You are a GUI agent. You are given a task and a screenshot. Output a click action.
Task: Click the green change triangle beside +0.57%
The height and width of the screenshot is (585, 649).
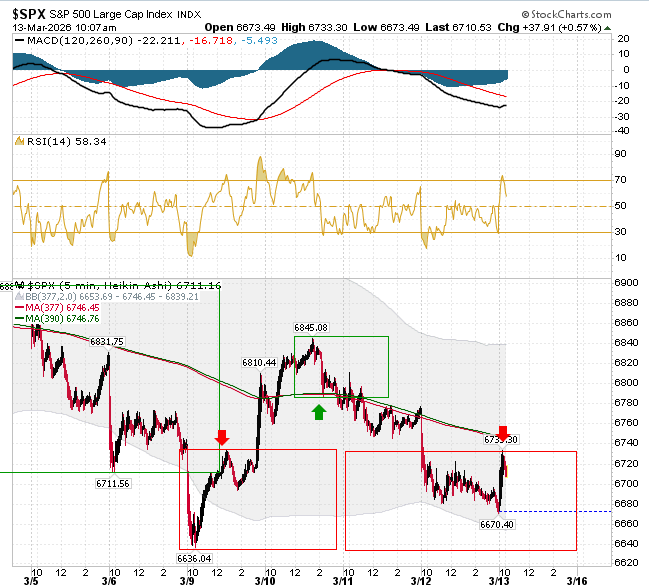[x=607, y=28]
